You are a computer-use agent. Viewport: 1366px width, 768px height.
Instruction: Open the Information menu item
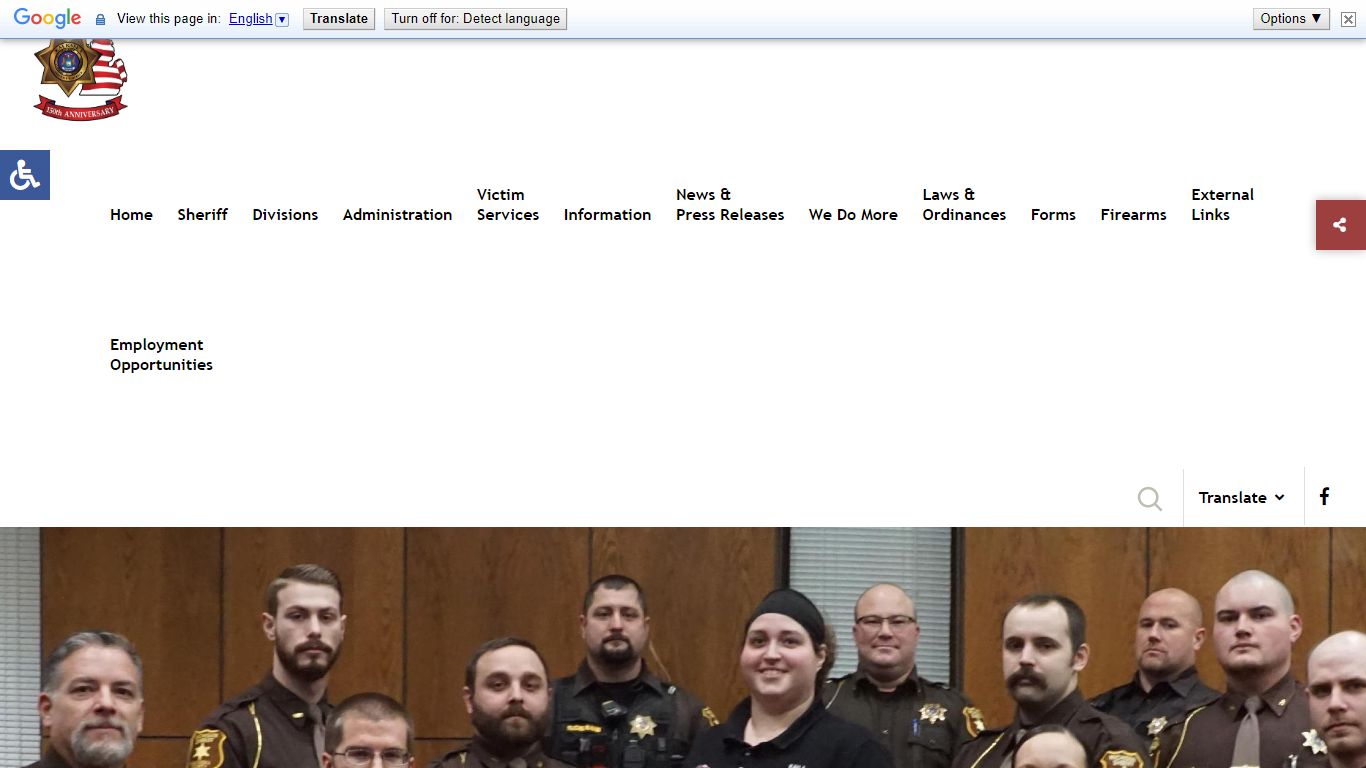(x=607, y=215)
